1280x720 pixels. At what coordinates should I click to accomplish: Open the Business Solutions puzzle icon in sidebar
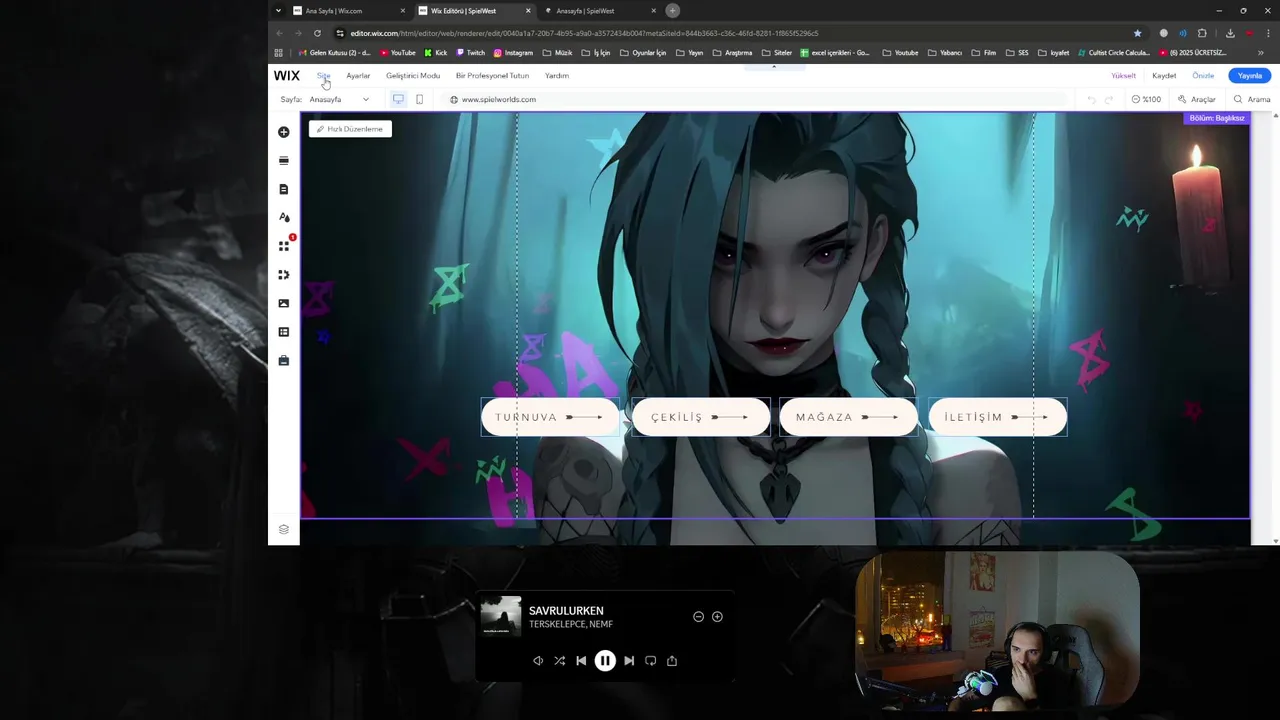[x=284, y=274]
